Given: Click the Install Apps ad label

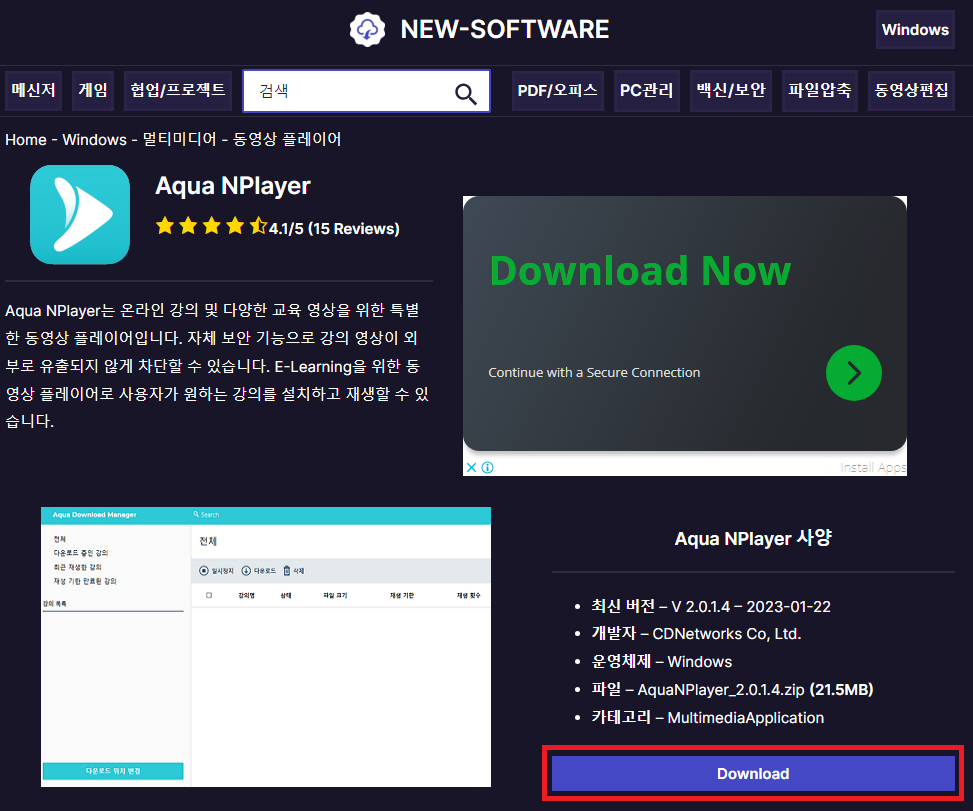Looking at the screenshot, I should [x=873, y=467].
